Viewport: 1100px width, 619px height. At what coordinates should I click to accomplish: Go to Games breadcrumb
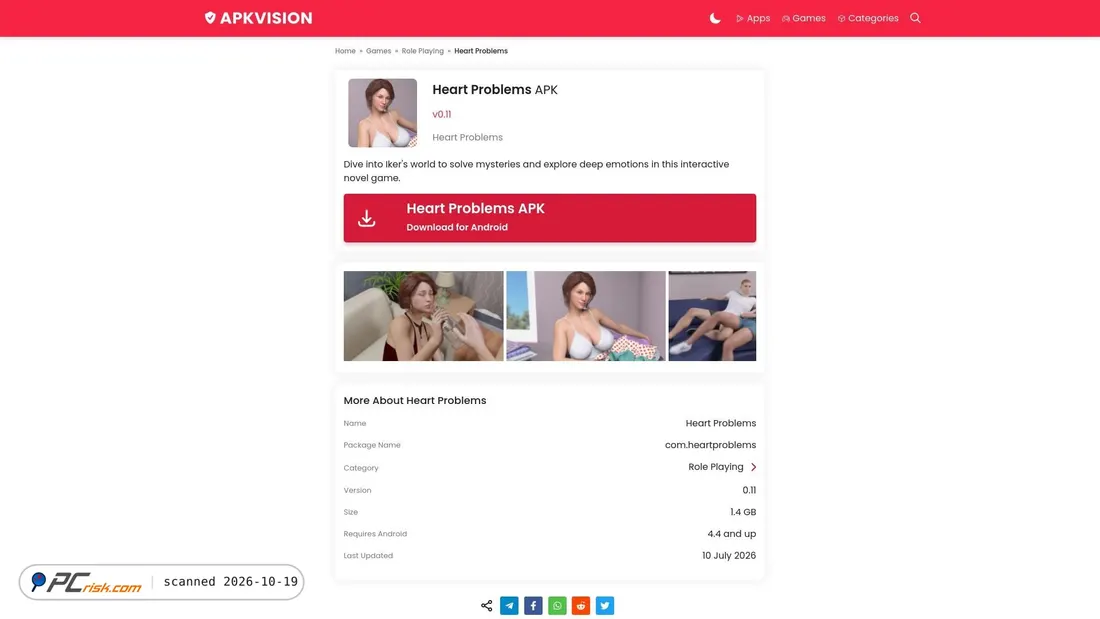[x=378, y=51]
